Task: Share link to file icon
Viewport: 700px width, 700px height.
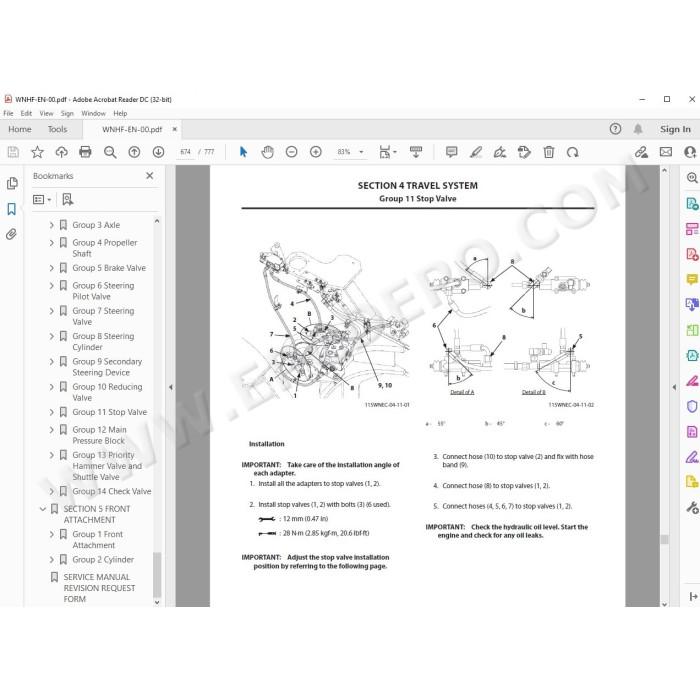Action: 642,152
